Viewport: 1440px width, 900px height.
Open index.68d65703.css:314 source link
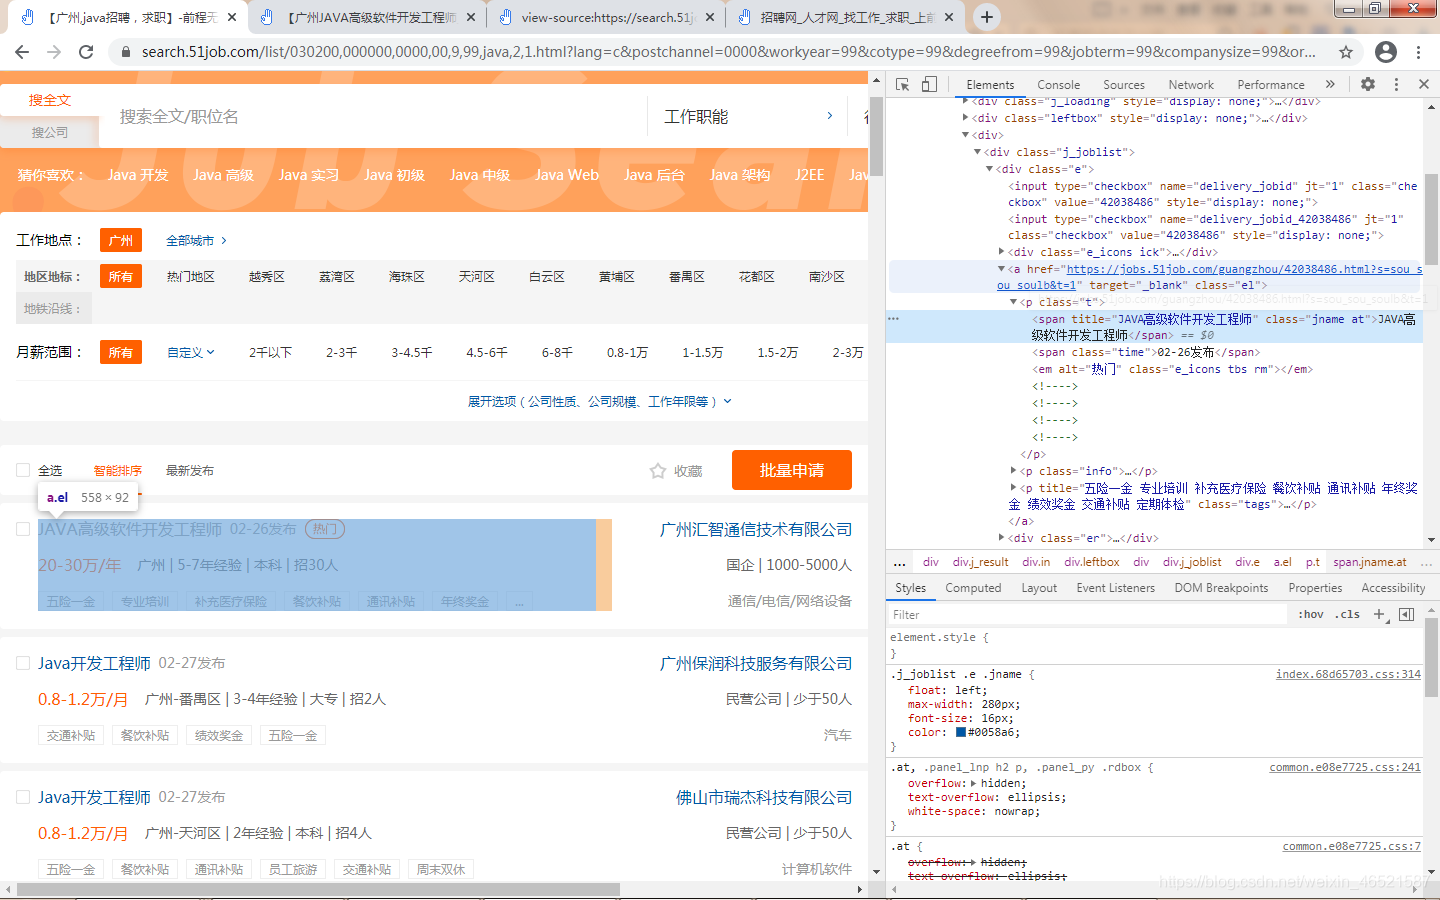1348,674
